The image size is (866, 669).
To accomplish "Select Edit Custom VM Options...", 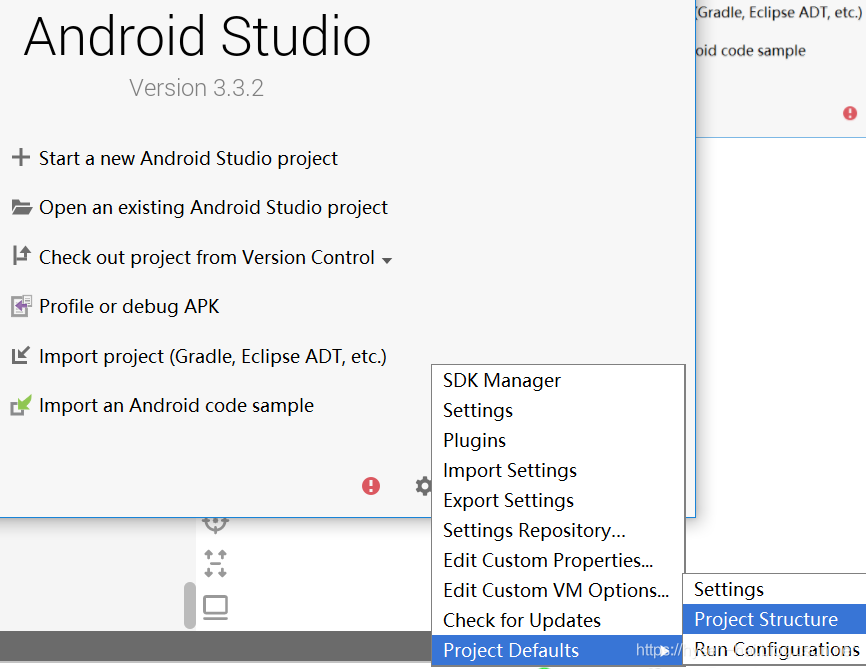I will (558, 590).
